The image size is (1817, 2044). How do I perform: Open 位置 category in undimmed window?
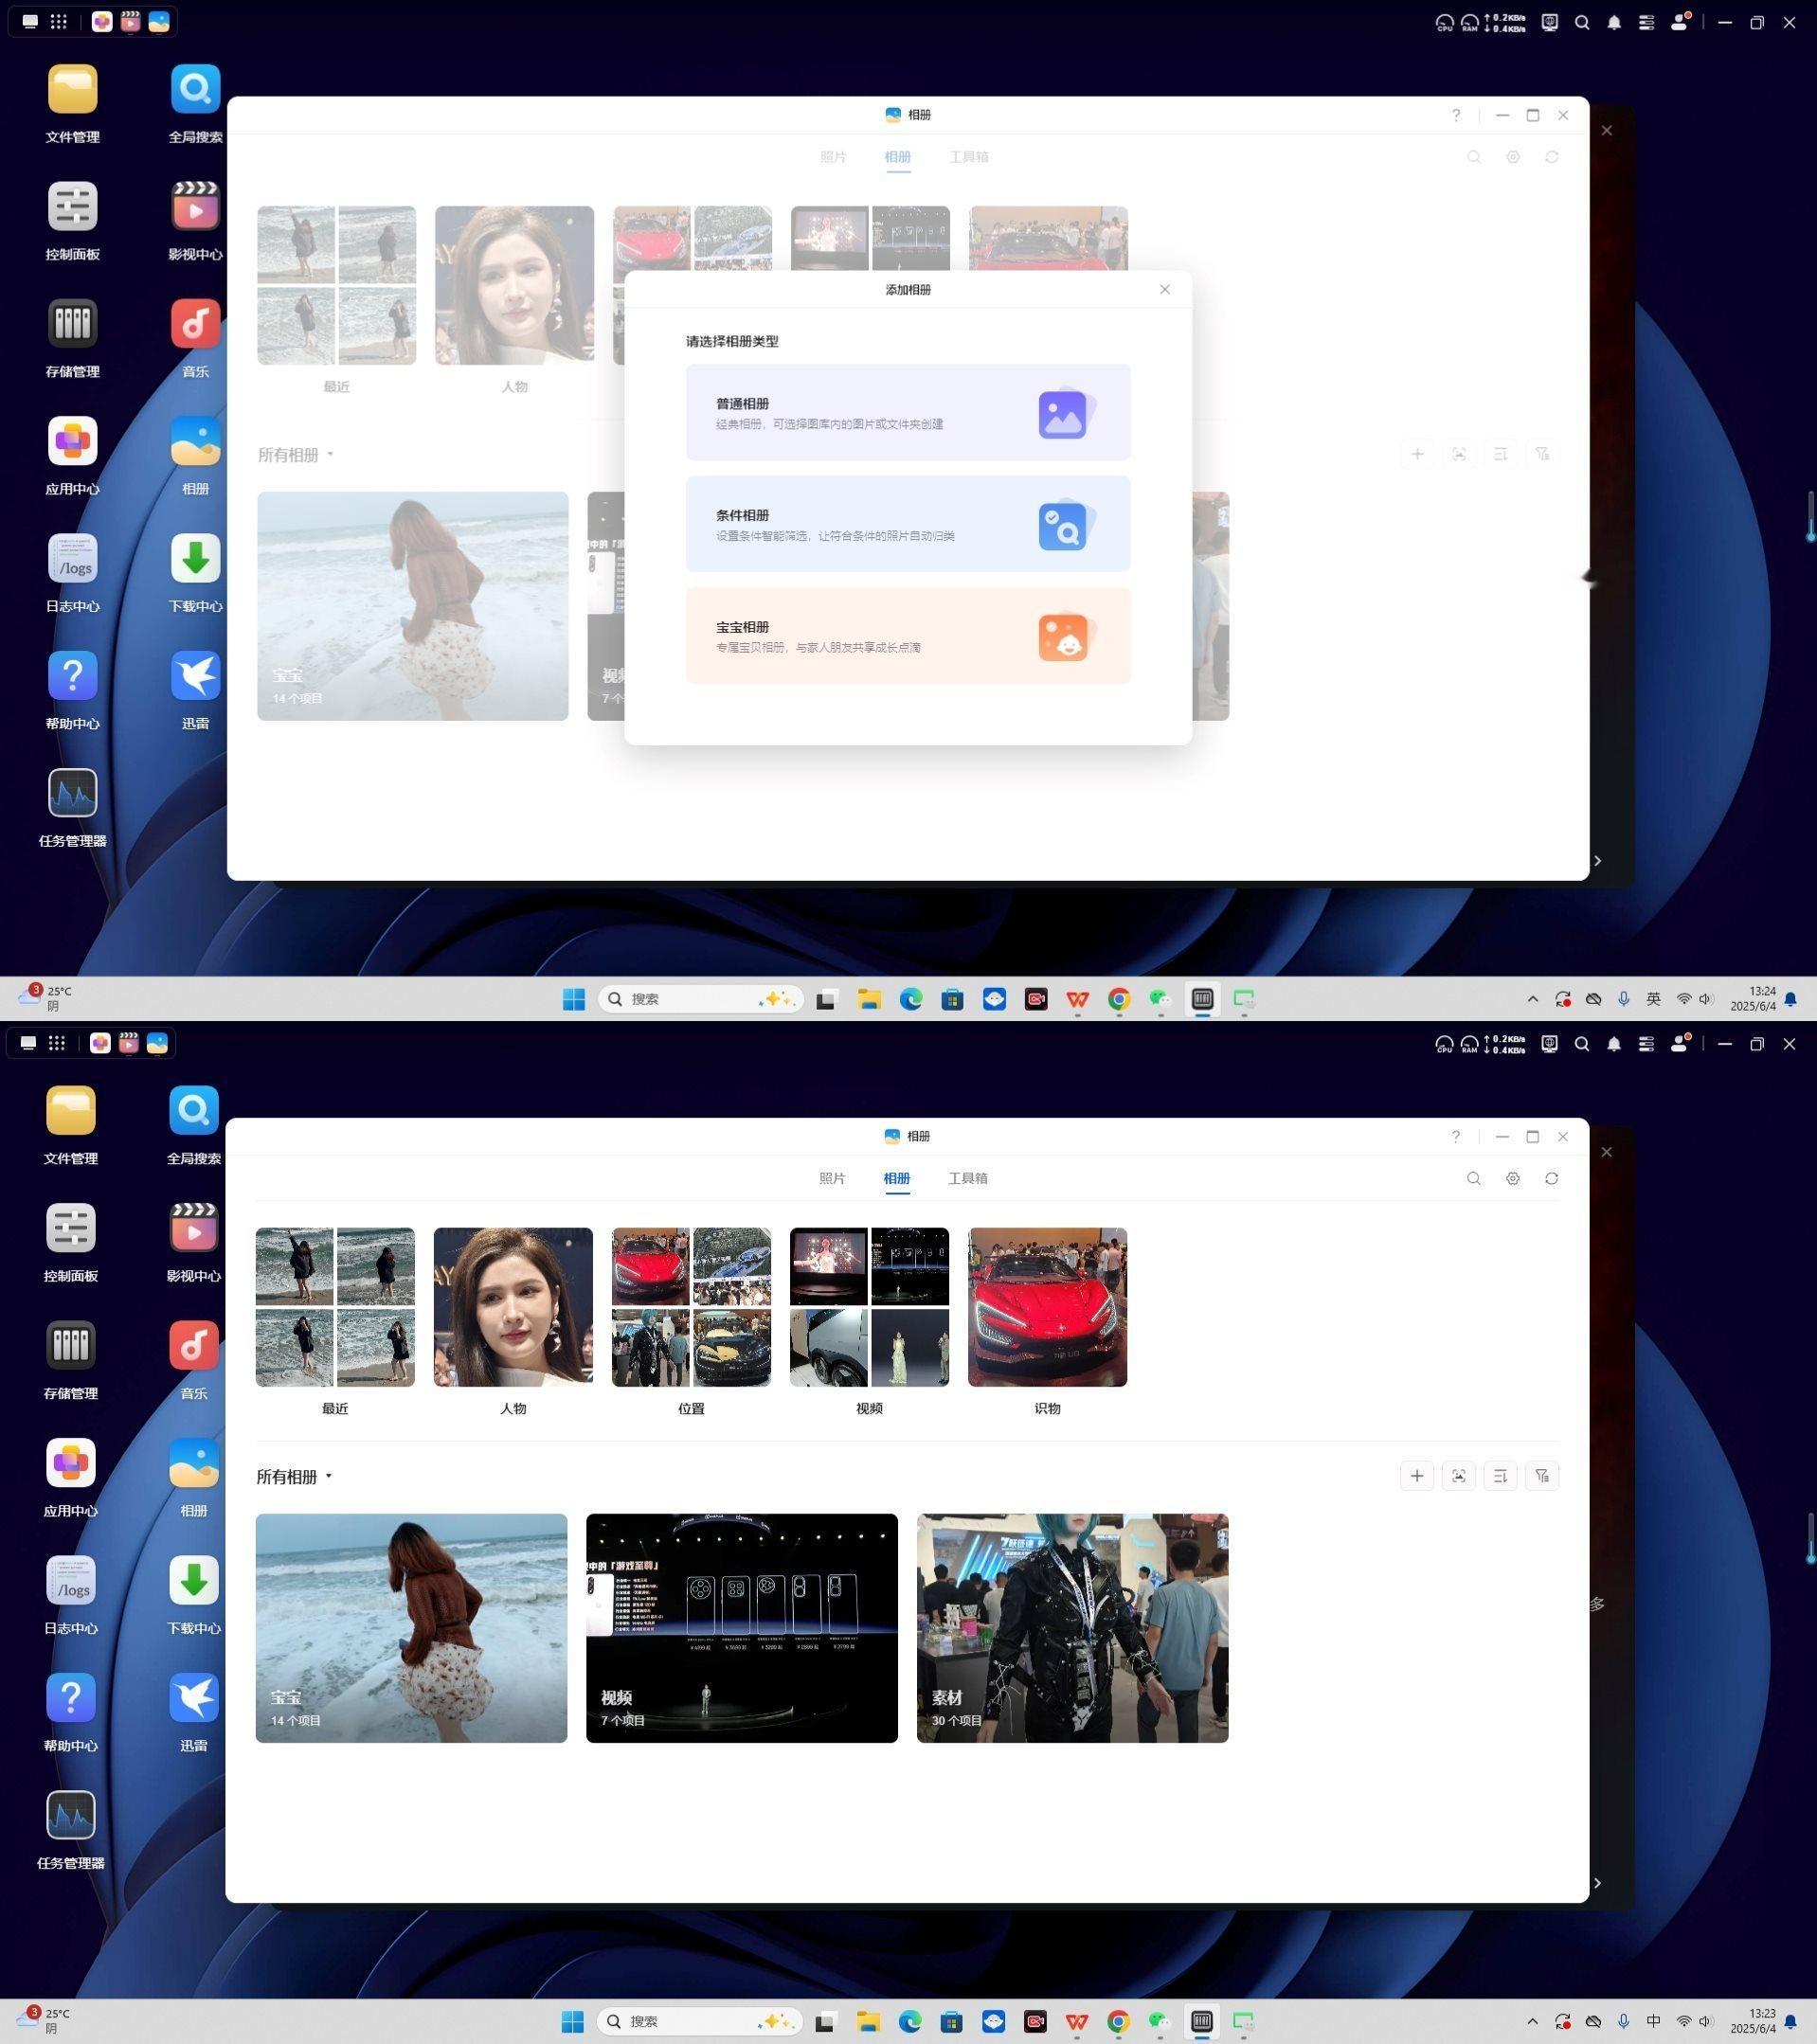click(x=691, y=1307)
